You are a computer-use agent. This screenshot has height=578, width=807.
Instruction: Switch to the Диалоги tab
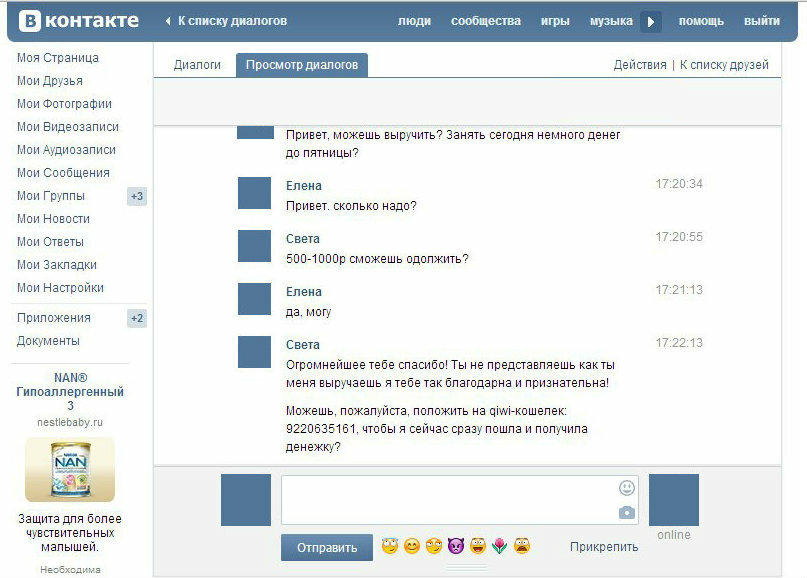197,65
